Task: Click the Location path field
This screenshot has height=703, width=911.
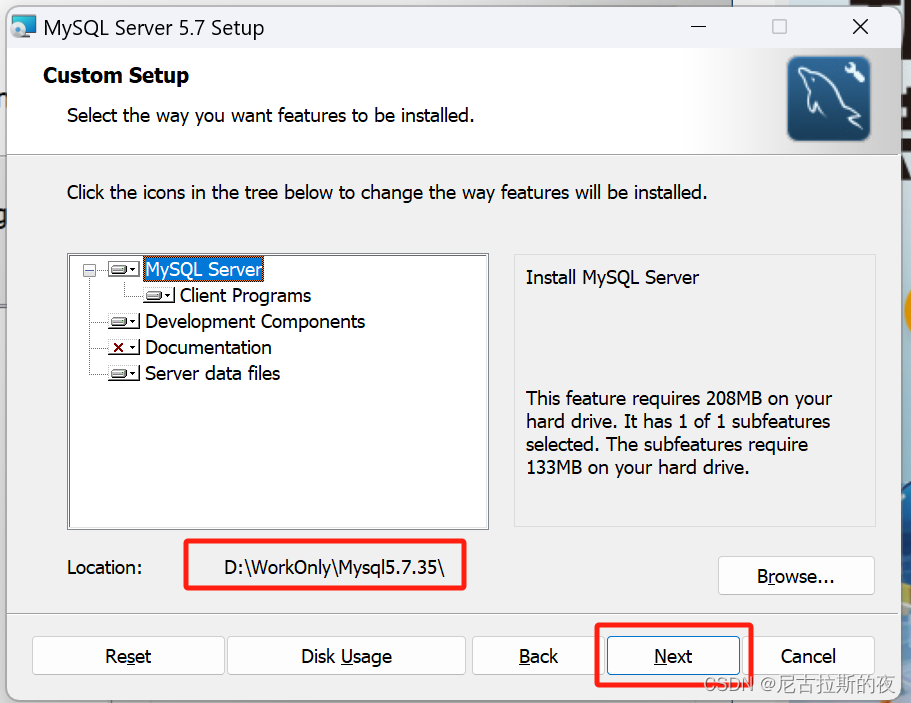Action: [323, 566]
